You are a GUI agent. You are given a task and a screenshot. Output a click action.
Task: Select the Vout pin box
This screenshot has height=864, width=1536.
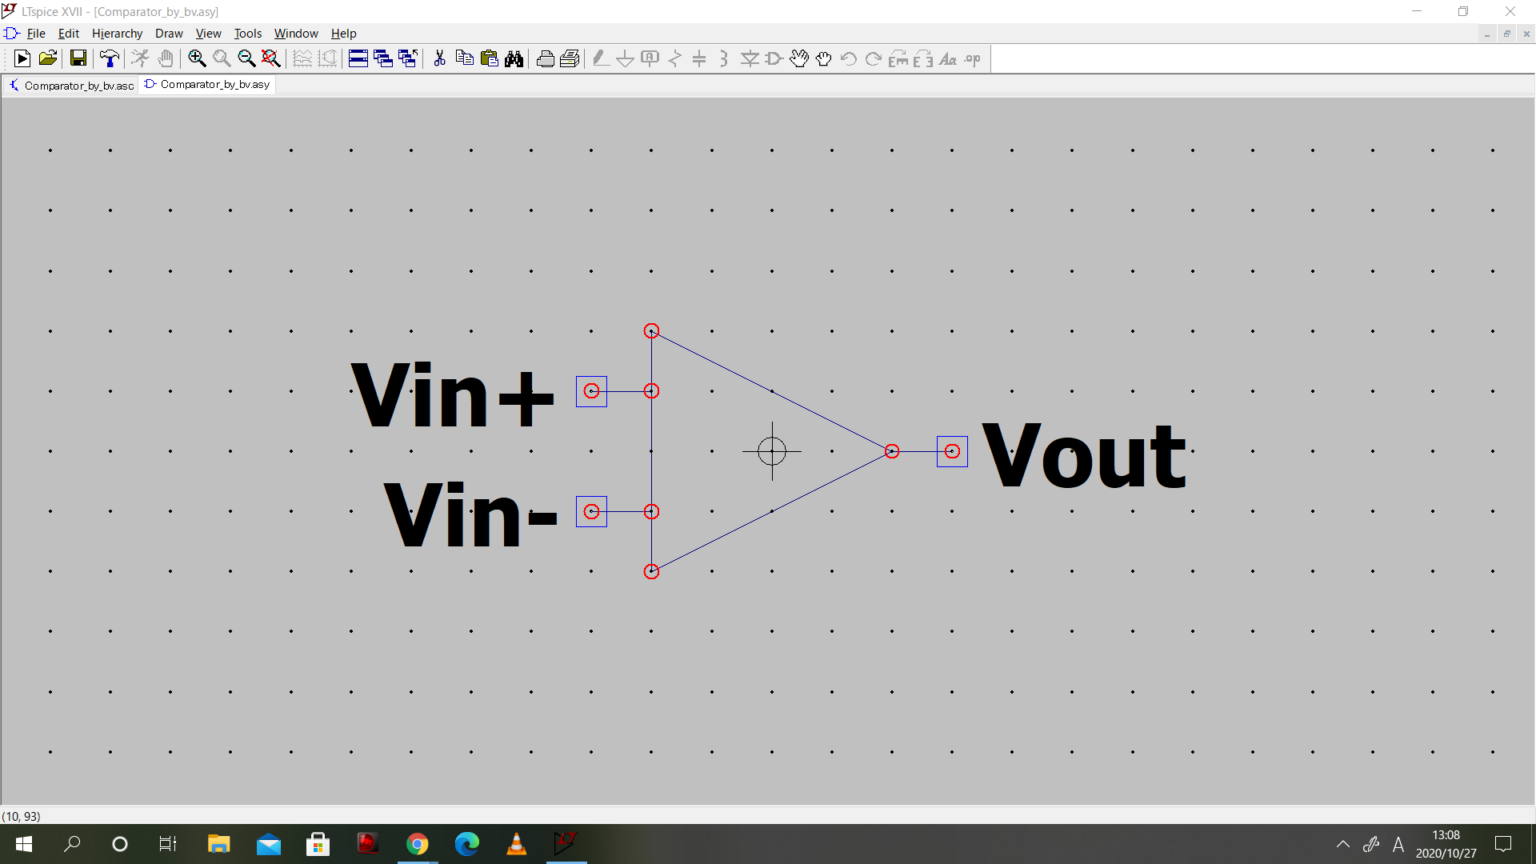pos(952,451)
